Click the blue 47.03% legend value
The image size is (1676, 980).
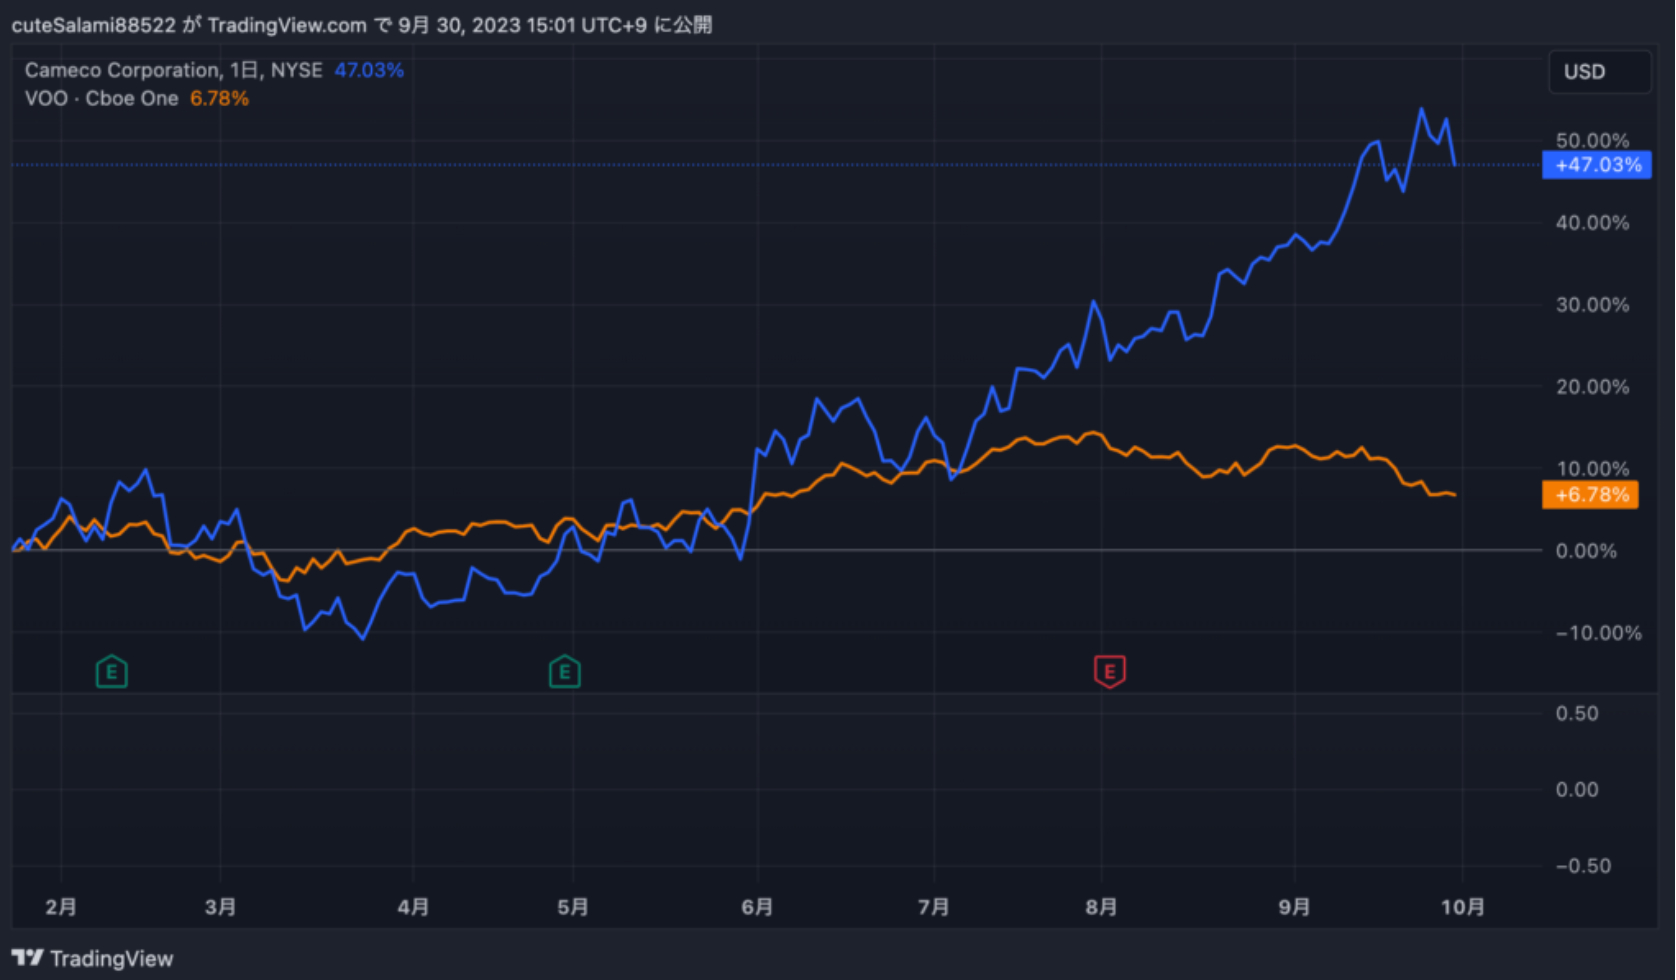pyautogui.click(x=369, y=70)
